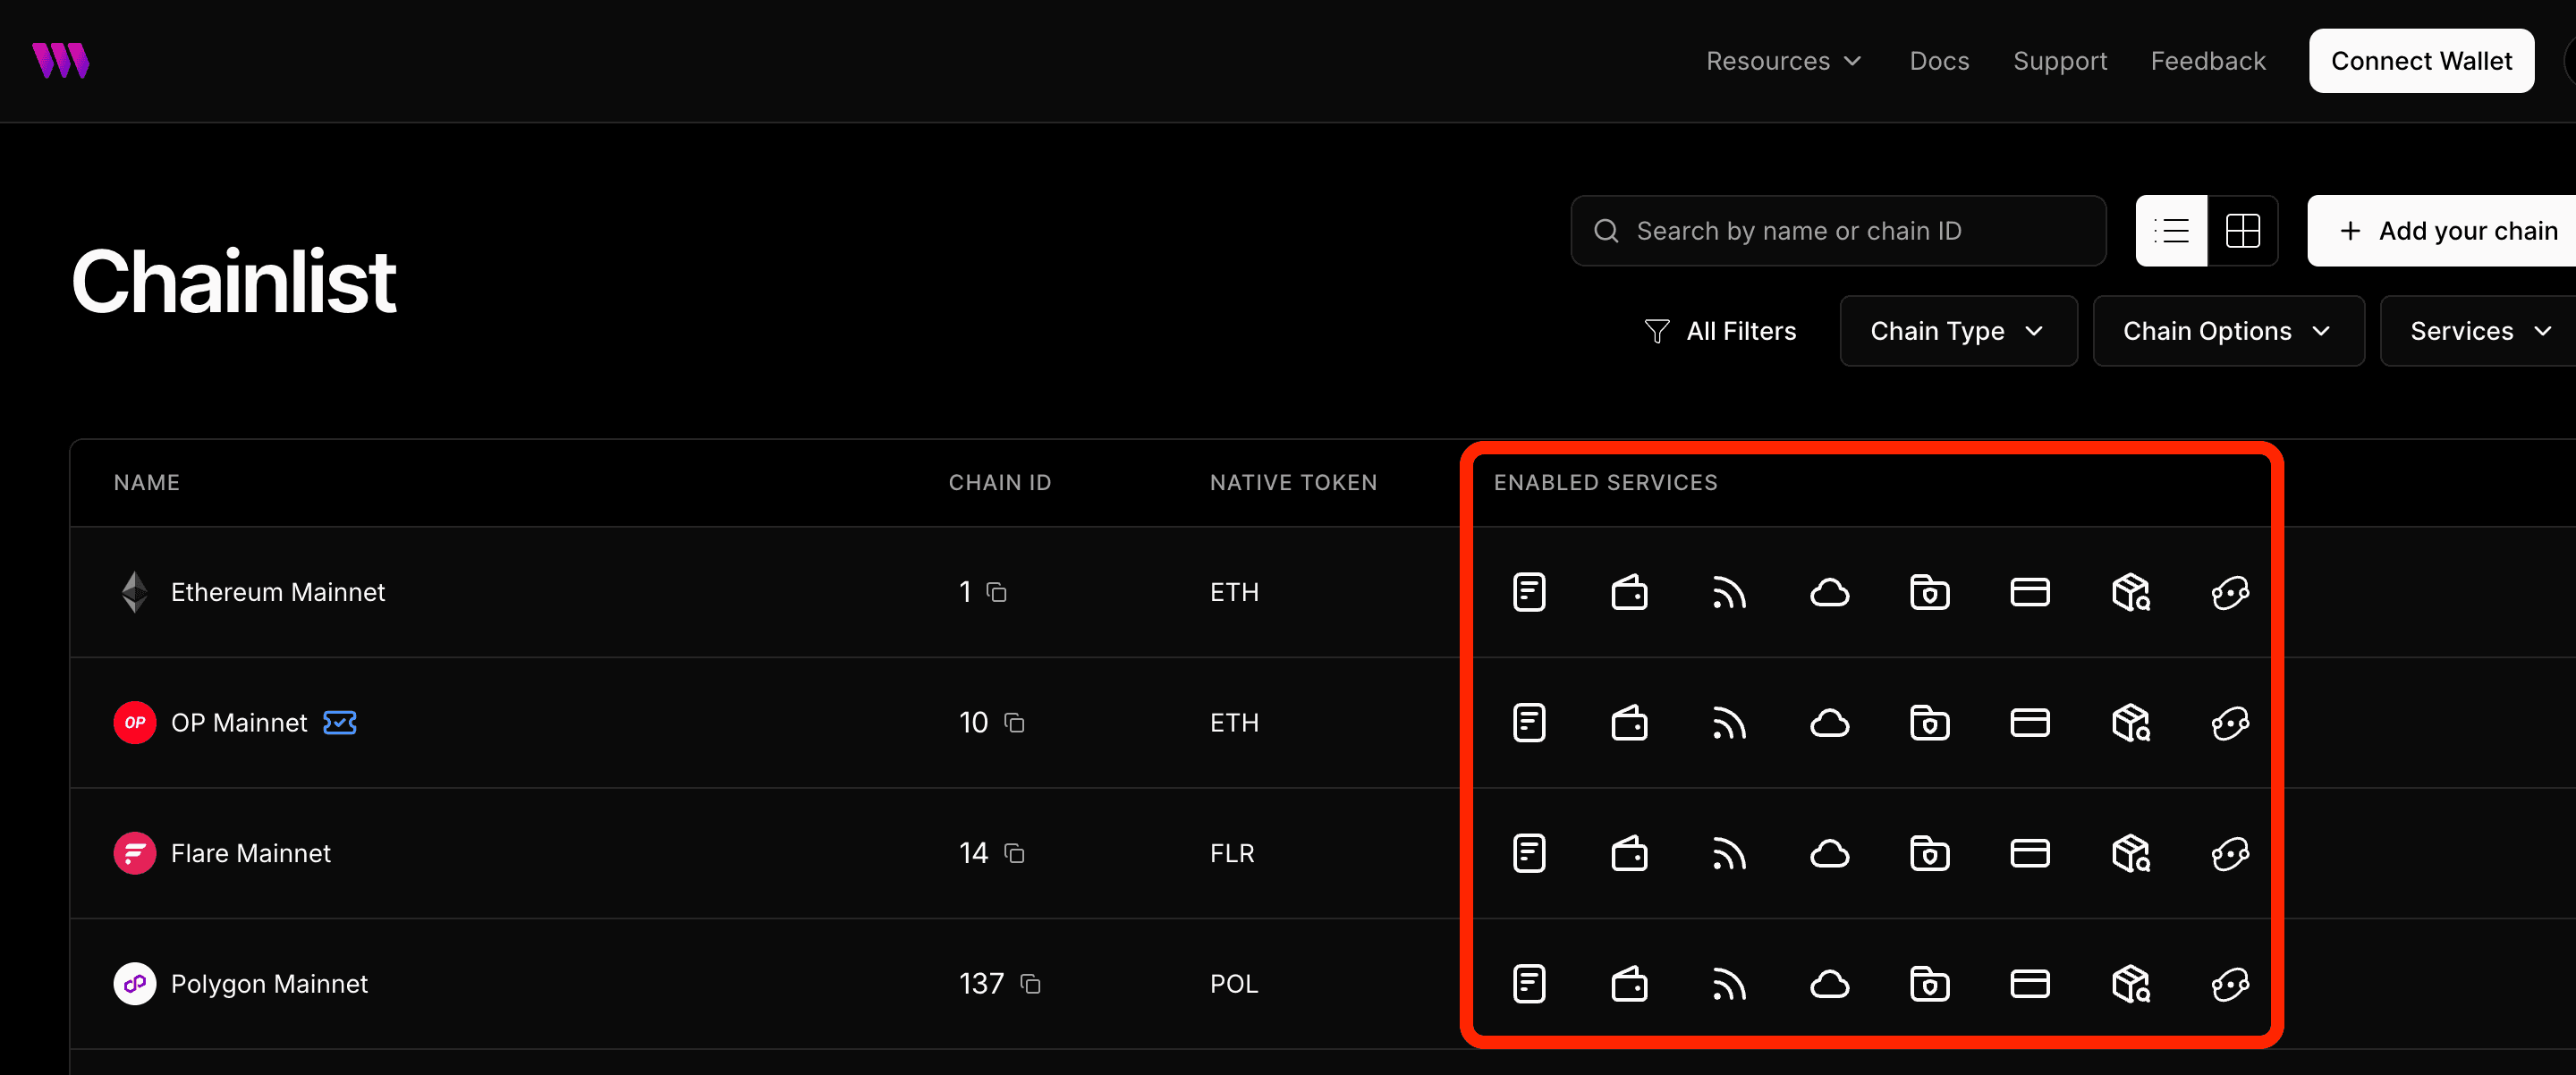Click the FLR native token cell
This screenshot has height=1075, width=2576.
pyautogui.click(x=1231, y=853)
